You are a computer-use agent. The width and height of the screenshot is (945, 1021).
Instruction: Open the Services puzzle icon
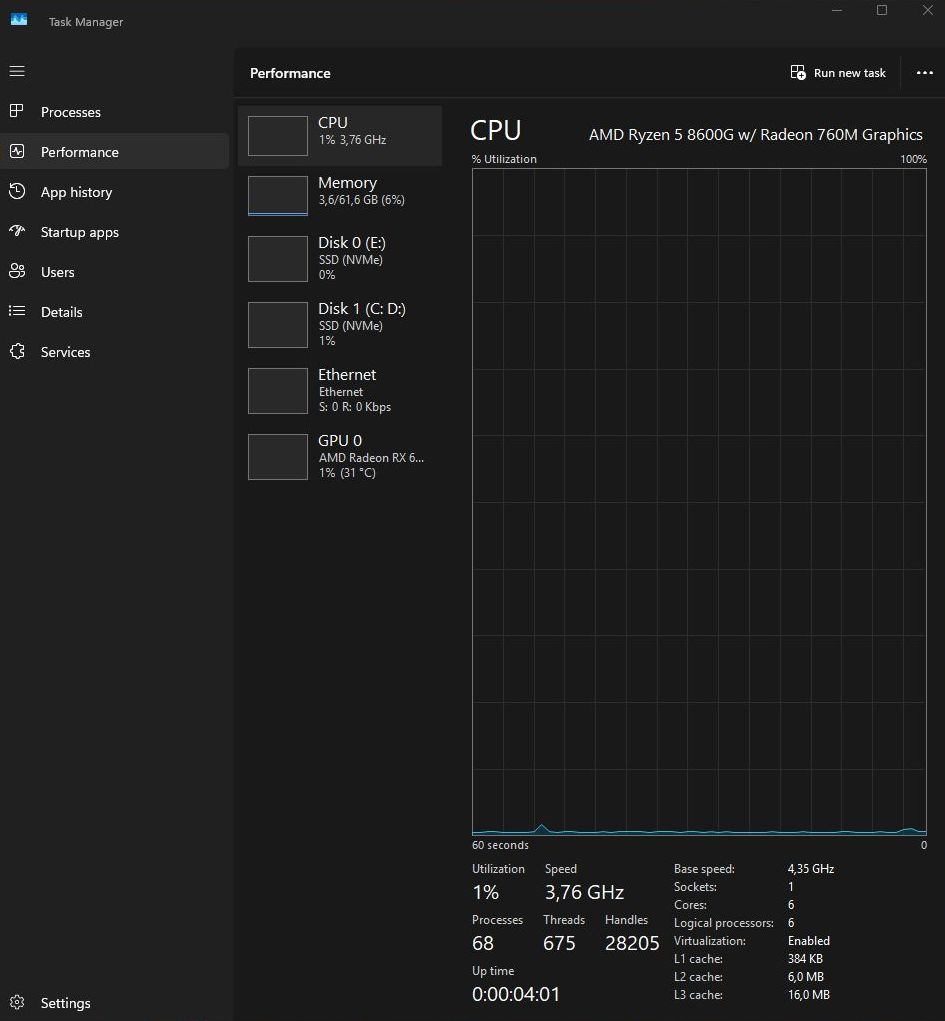(x=17, y=352)
